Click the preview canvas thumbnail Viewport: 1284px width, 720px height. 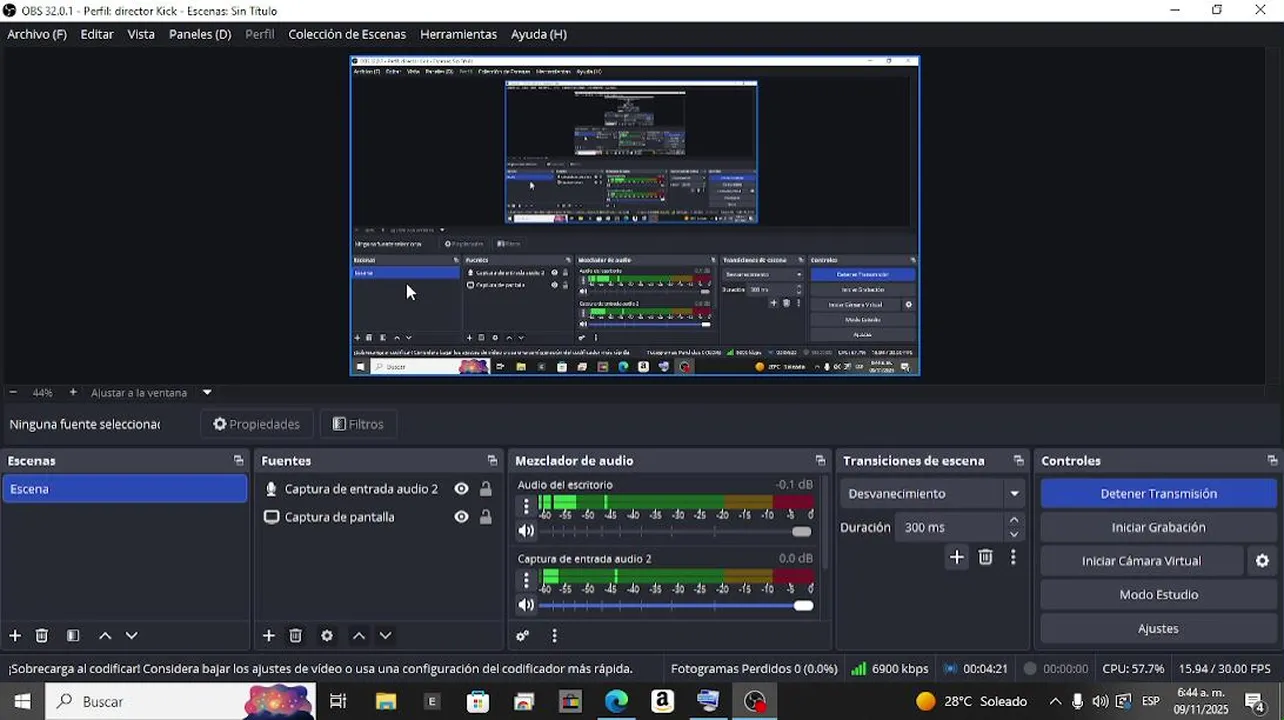[x=634, y=215]
